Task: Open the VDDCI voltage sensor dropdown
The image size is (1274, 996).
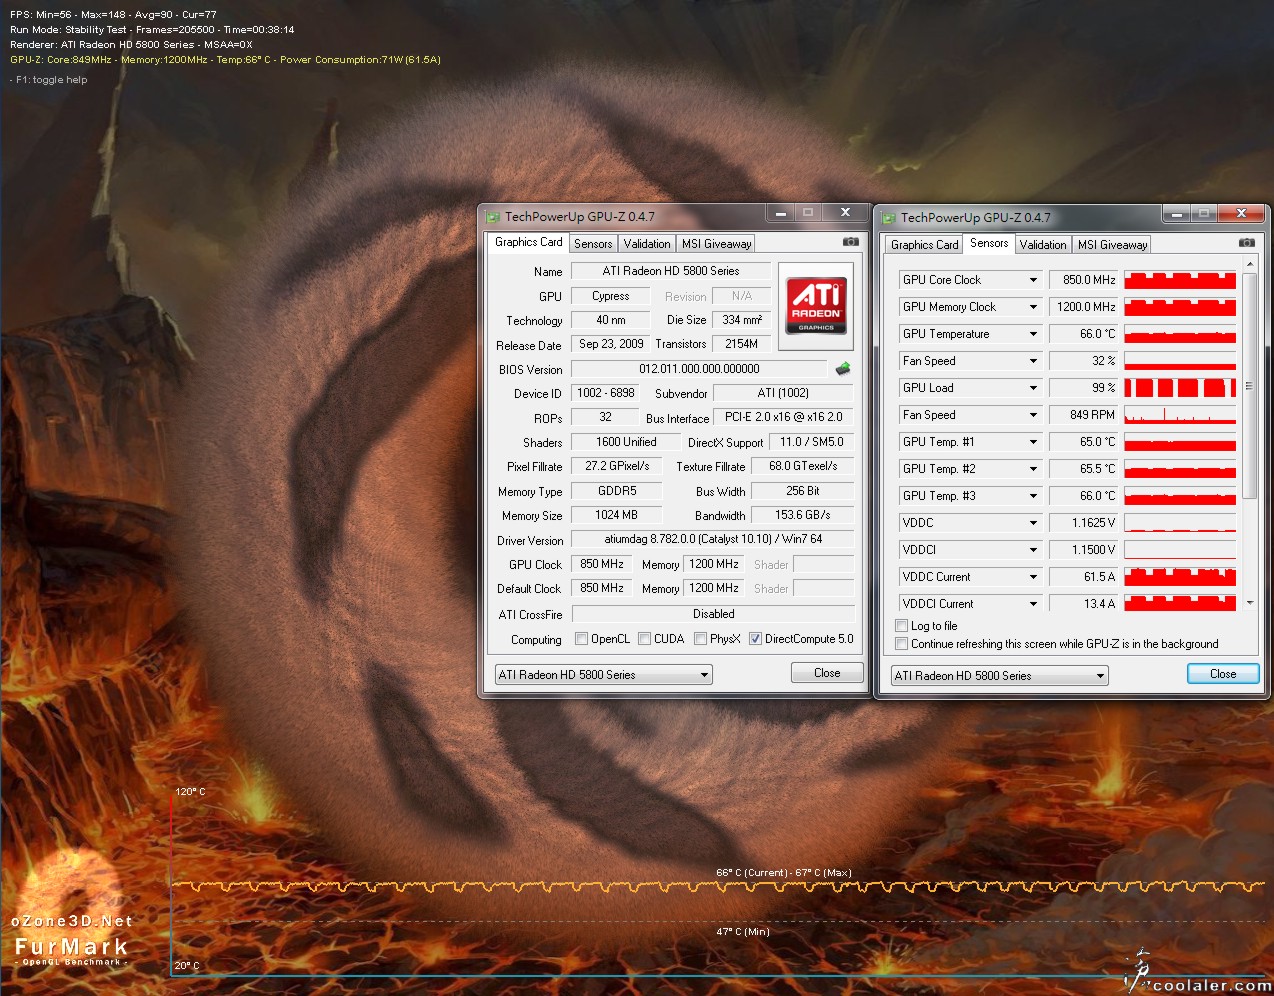Action: click(x=1033, y=550)
